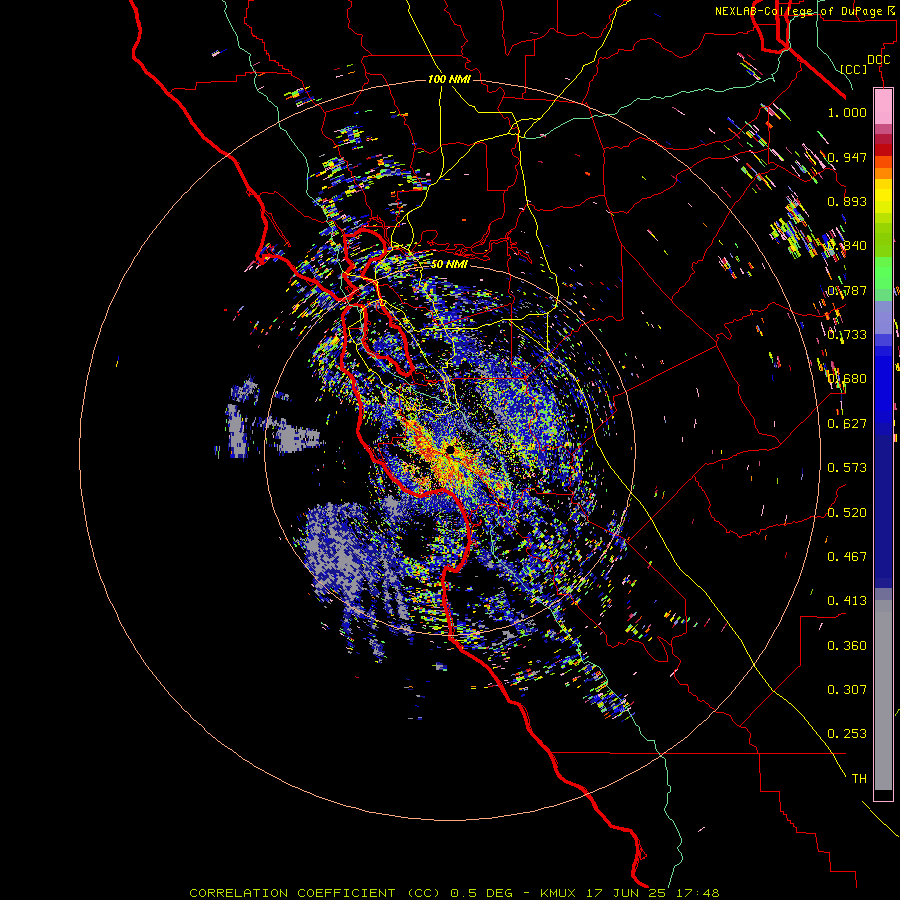Viewport: 900px width, 900px height.
Task: Select the 0.520 scale value
Action: (x=847, y=513)
